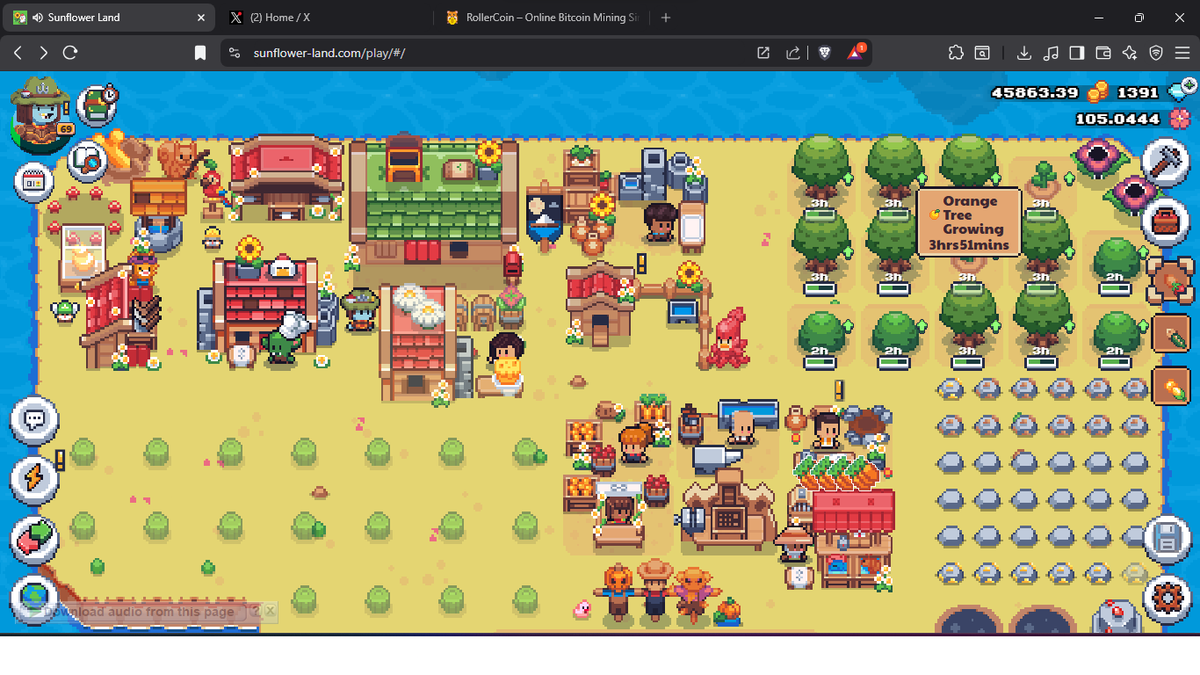The image size is (1200, 675).
Task: Open the browser hamburger menu
Action: tap(1182, 52)
